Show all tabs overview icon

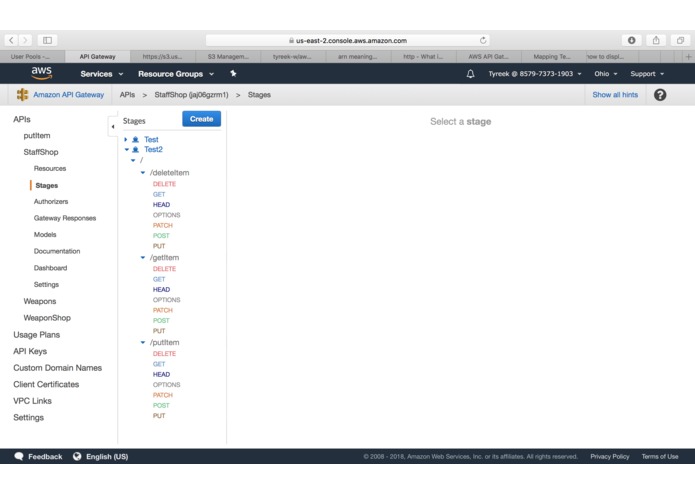[680, 40]
